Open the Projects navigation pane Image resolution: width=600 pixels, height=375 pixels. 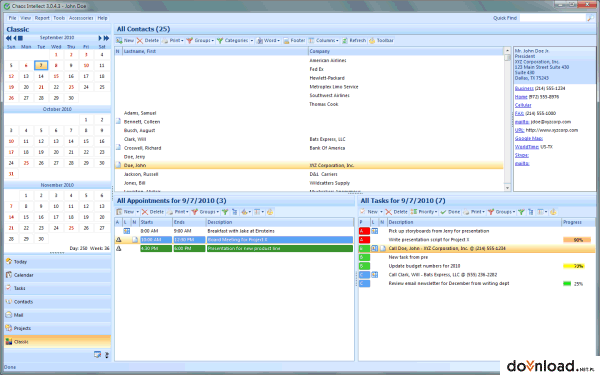click(x=57, y=328)
